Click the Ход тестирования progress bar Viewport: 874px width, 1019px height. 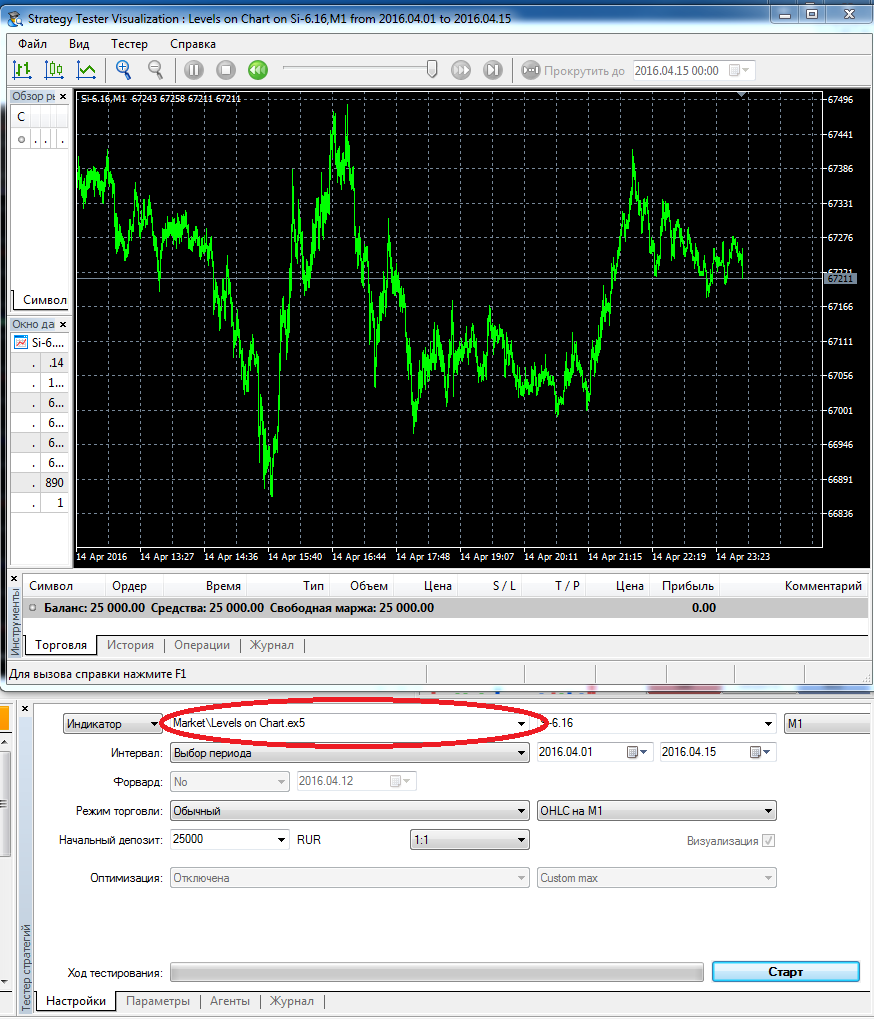437,972
